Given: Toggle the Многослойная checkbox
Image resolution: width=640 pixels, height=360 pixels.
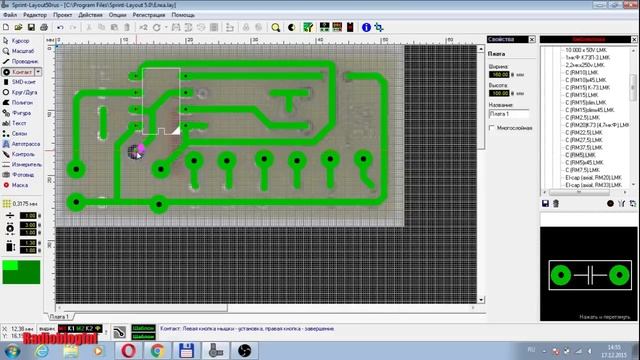Looking at the screenshot, I should tap(492, 128).
